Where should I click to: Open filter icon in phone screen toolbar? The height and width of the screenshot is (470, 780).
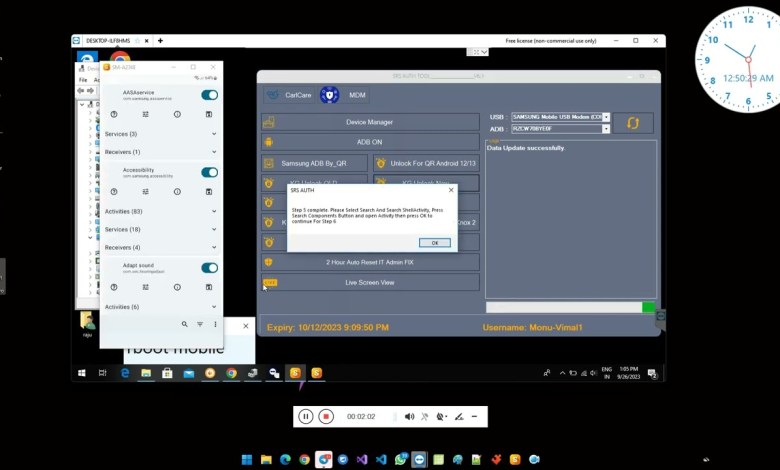200,324
